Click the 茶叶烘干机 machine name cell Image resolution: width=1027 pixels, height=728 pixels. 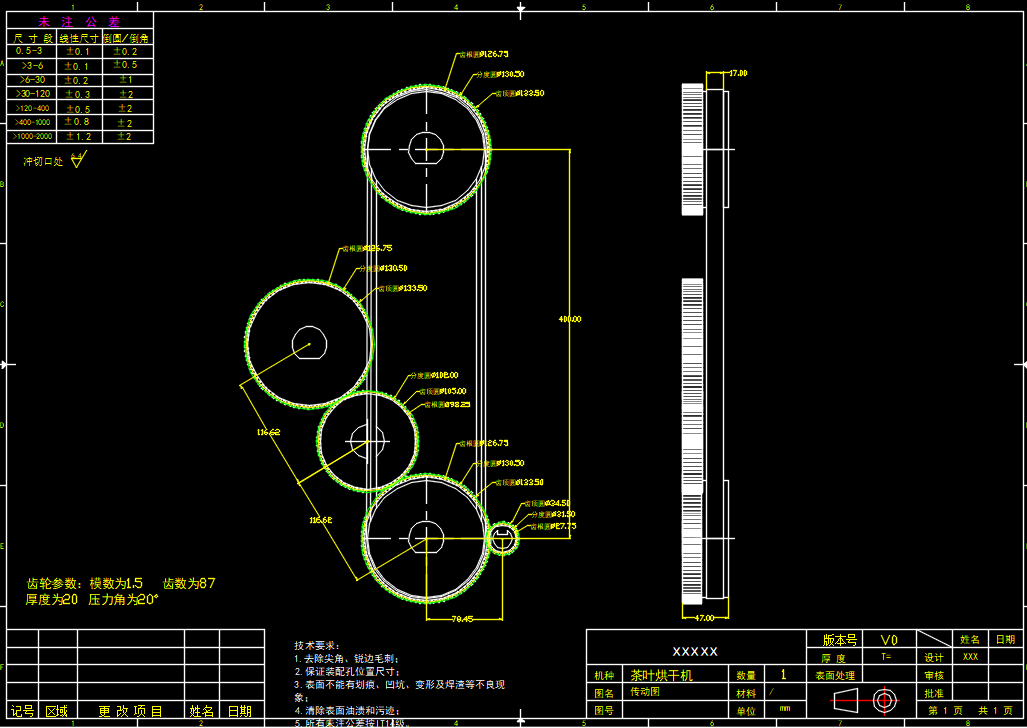(662, 675)
